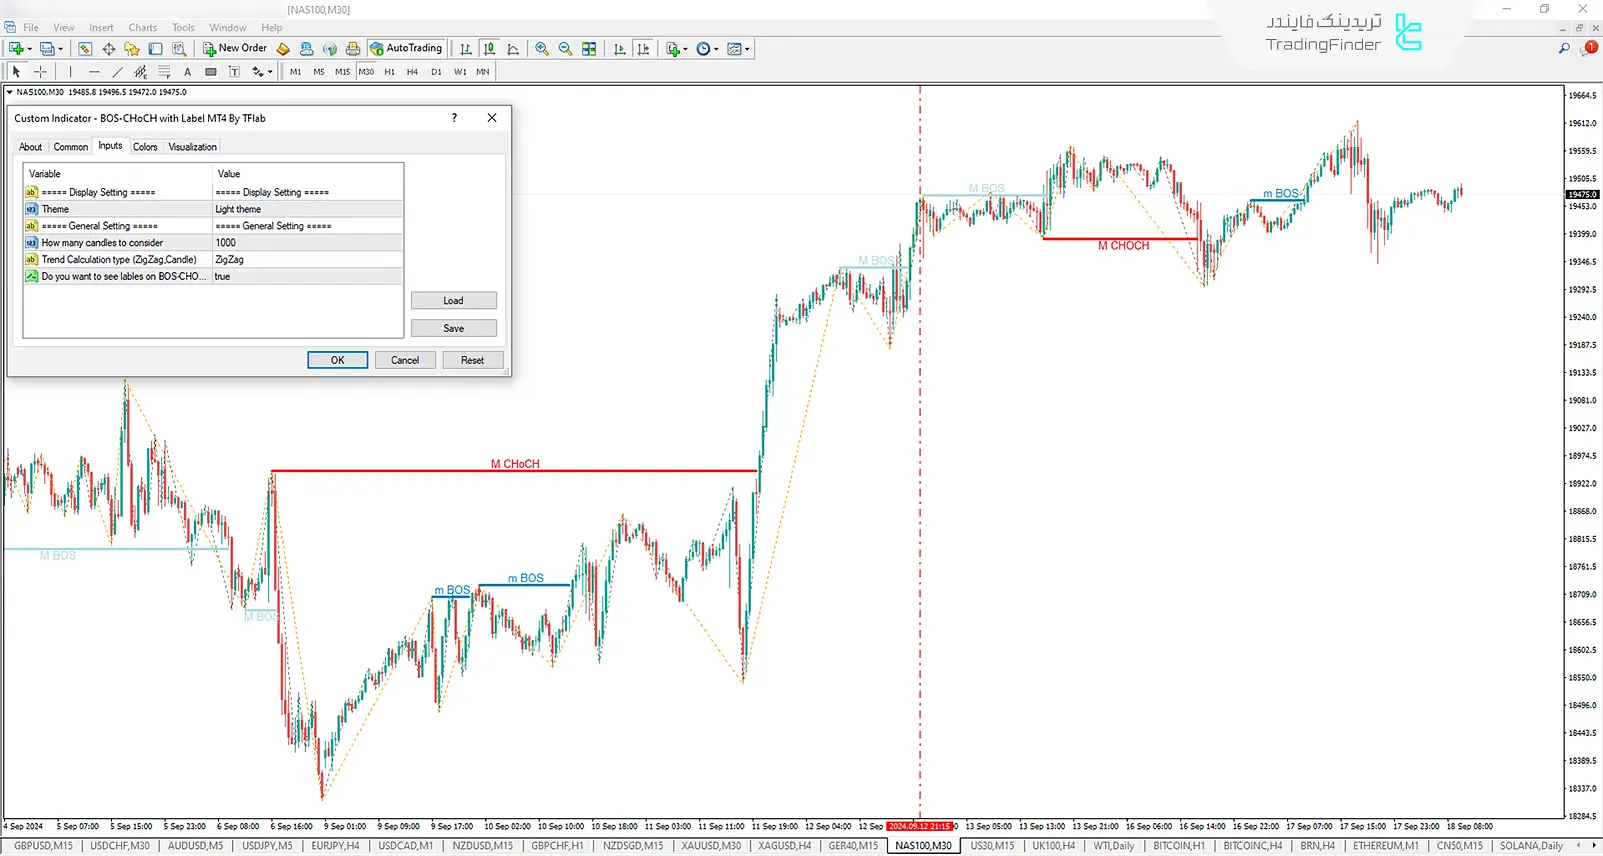This screenshot has width=1603, height=856.
Task: Switch to the Colors tab in dialog
Action: click(145, 147)
